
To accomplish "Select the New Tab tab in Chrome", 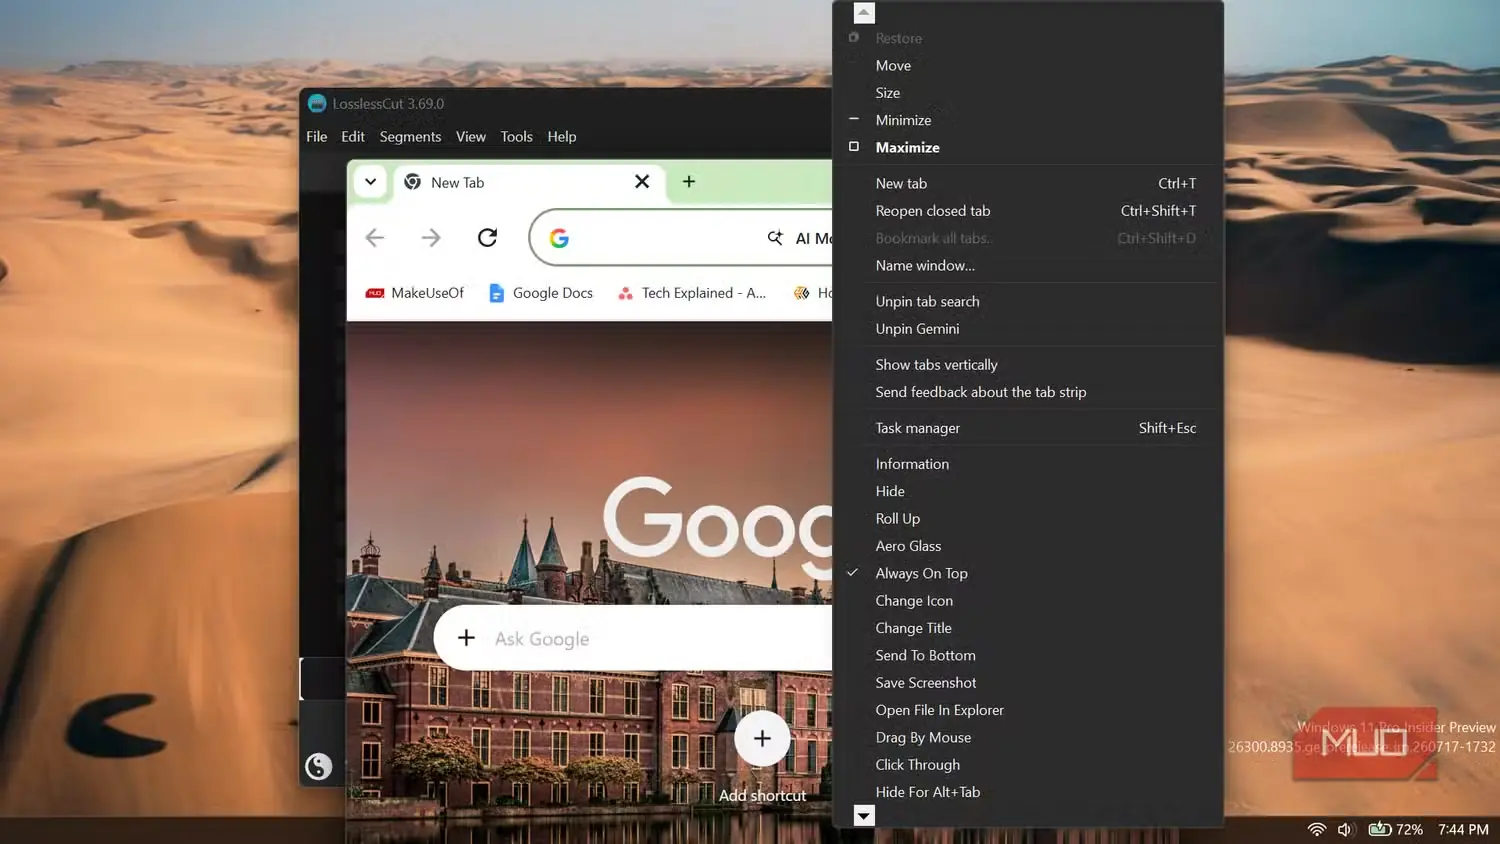I will tap(529, 182).
